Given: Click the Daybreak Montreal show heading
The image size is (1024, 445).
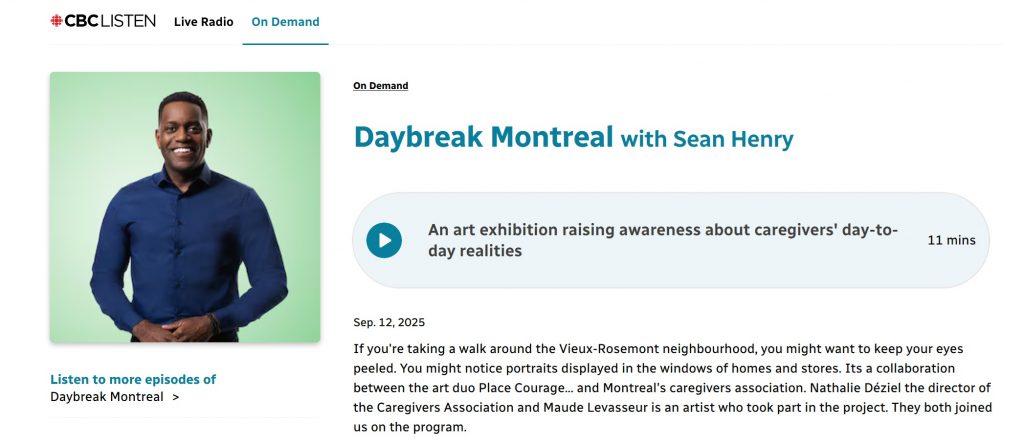Looking at the screenshot, I should pos(483,137).
